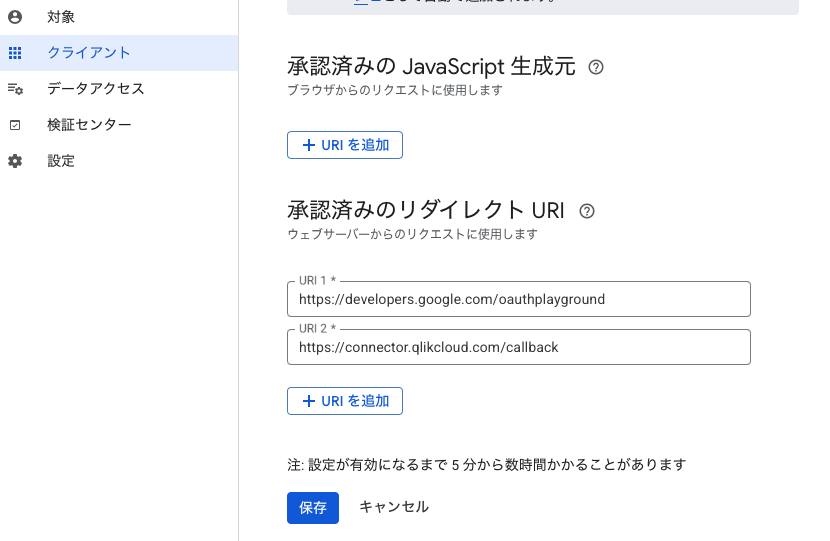The width and height of the screenshot is (830, 541).
Task: Add another redirect URI with URI を追加
Action: [345, 401]
